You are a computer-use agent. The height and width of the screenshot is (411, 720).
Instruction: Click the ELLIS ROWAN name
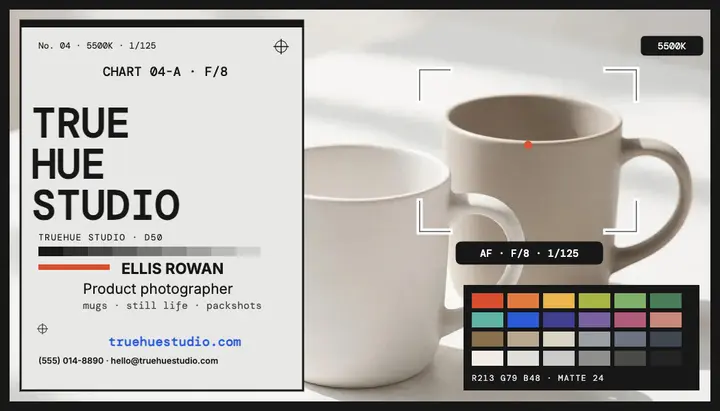pos(172,269)
